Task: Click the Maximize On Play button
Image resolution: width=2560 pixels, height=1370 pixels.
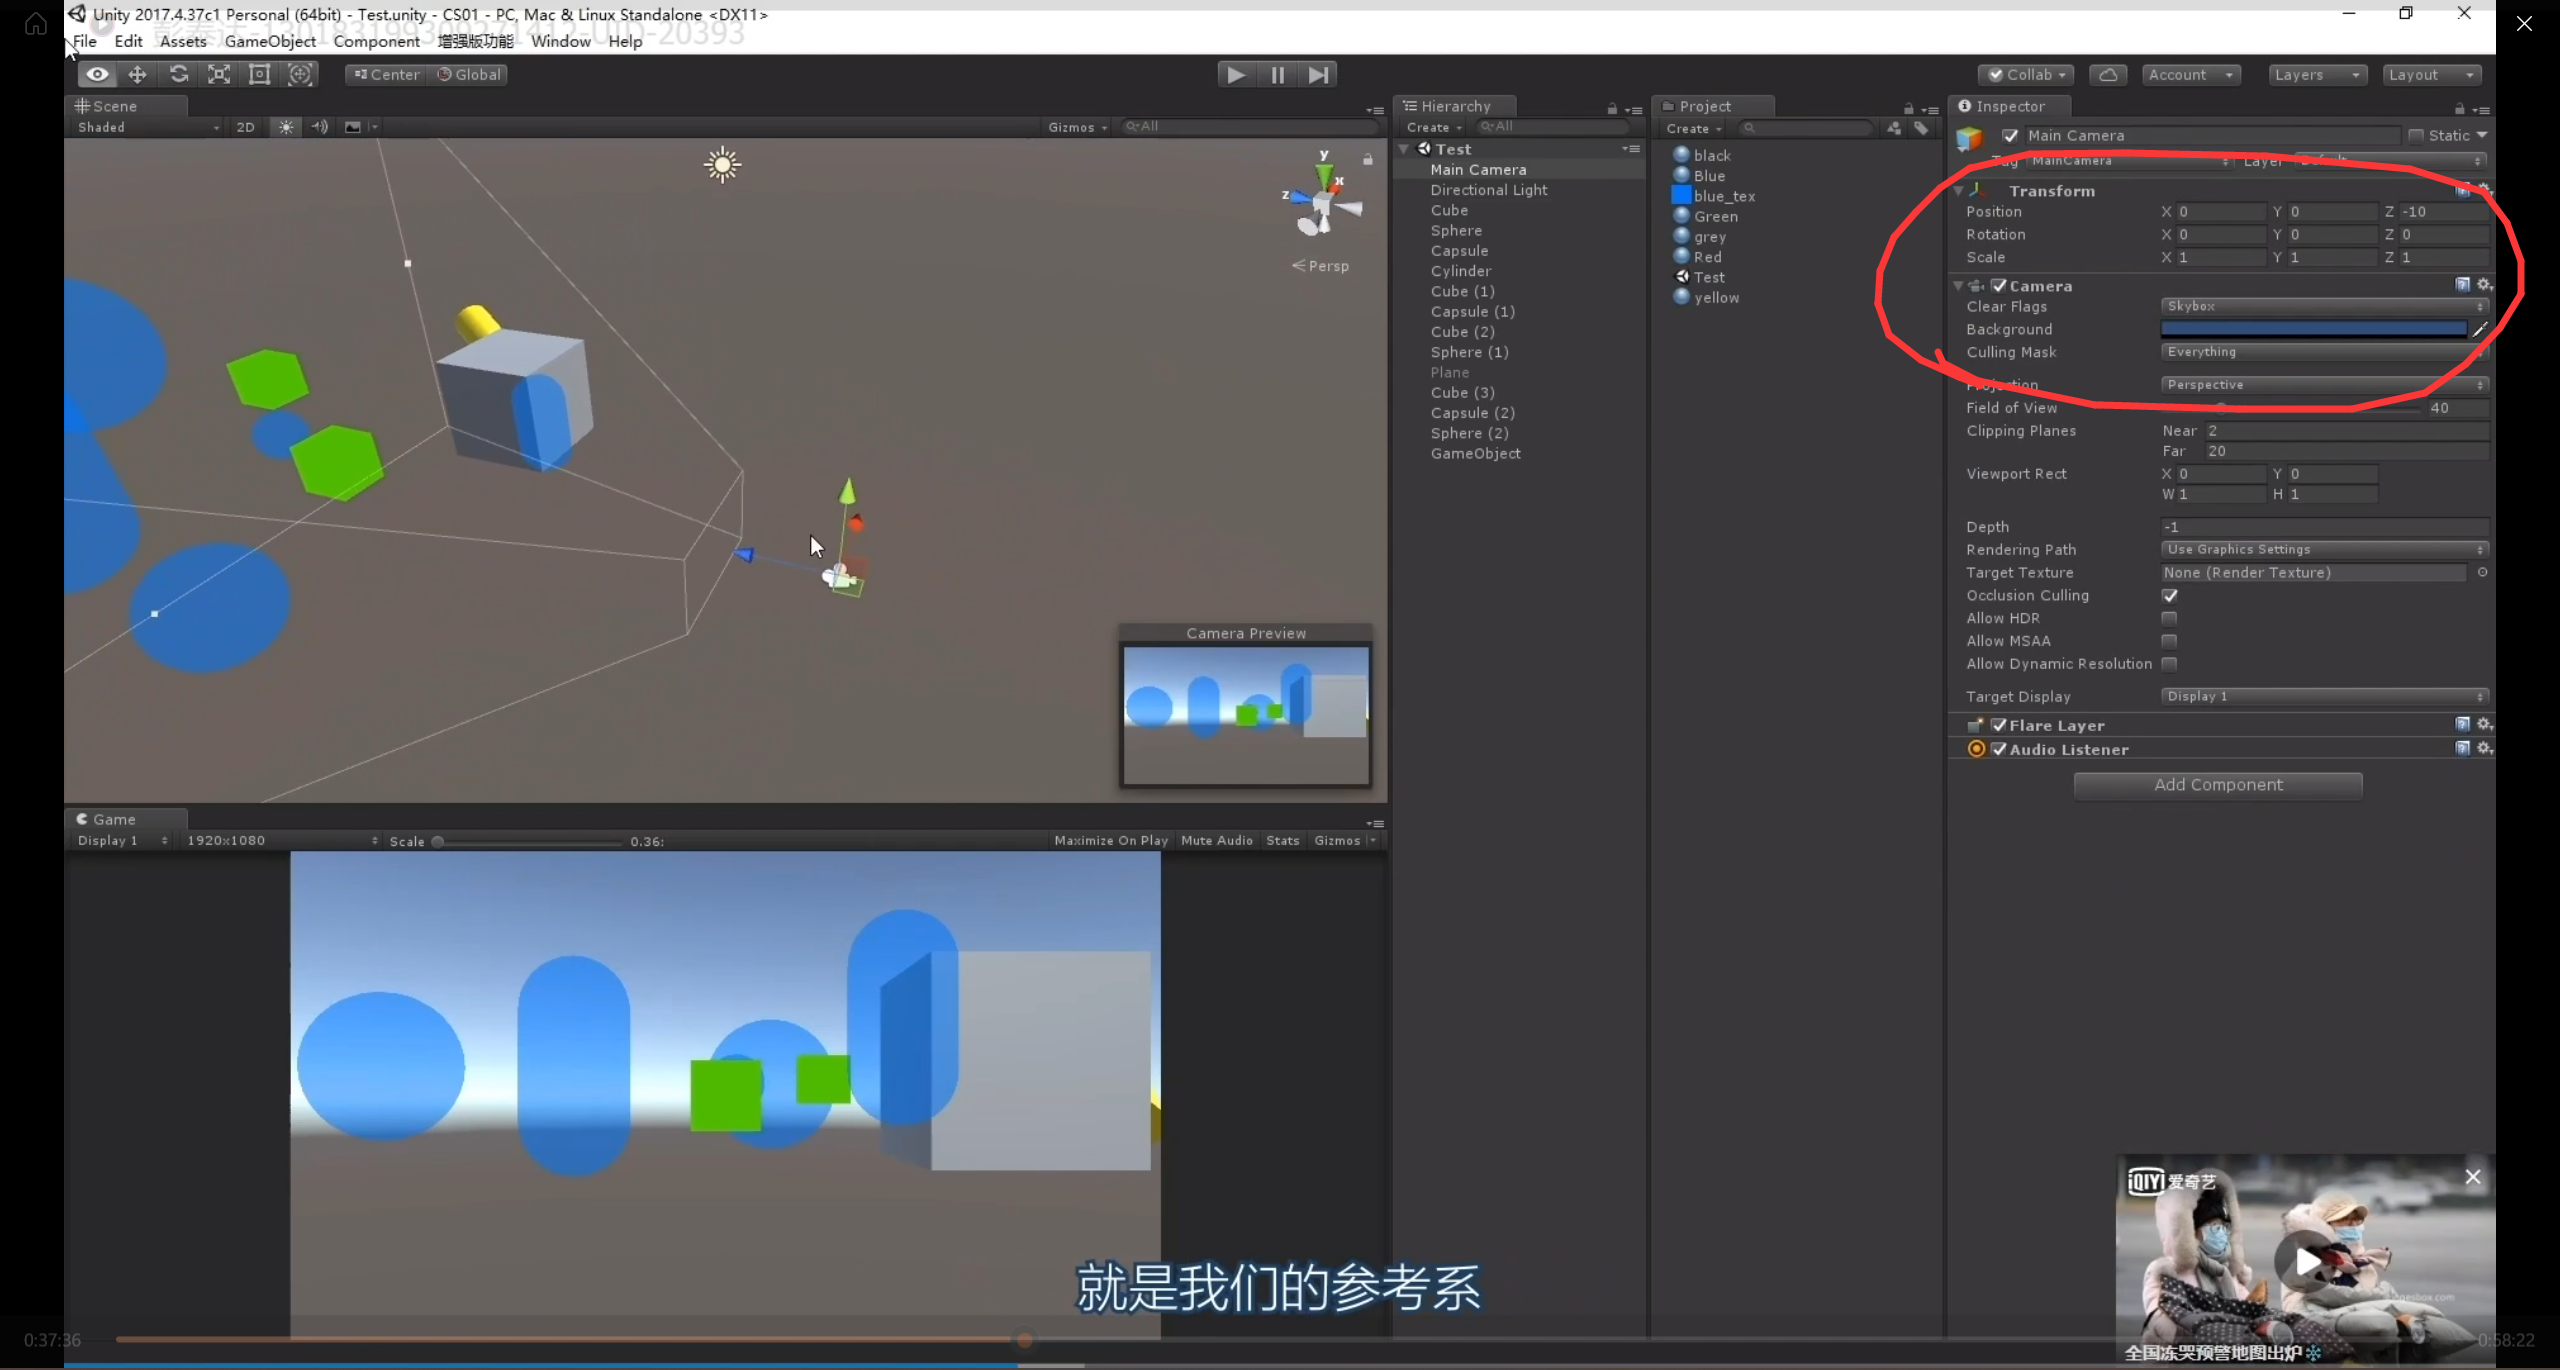Action: (1110, 841)
